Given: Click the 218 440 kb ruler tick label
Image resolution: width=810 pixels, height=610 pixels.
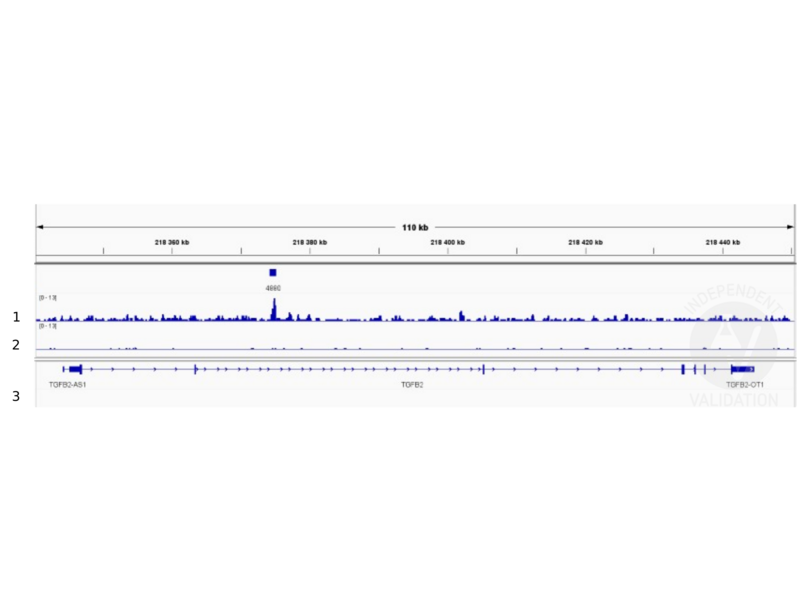Looking at the screenshot, I should pyautogui.click(x=722, y=242).
